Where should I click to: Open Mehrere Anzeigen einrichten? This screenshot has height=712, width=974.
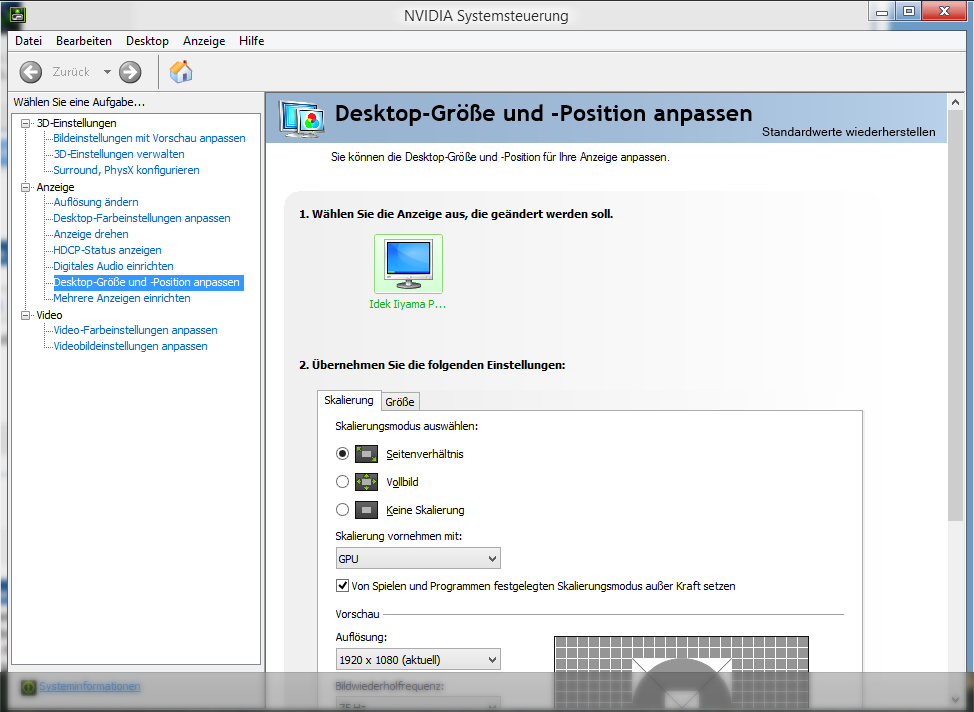click(122, 298)
